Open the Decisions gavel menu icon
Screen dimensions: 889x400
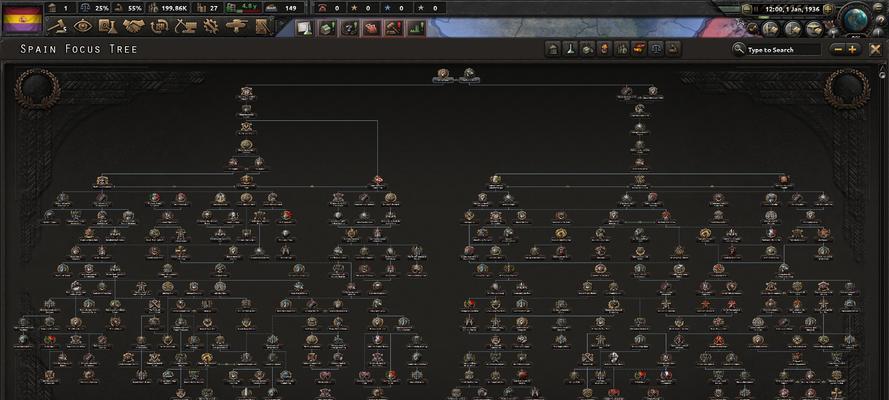click(x=57, y=26)
